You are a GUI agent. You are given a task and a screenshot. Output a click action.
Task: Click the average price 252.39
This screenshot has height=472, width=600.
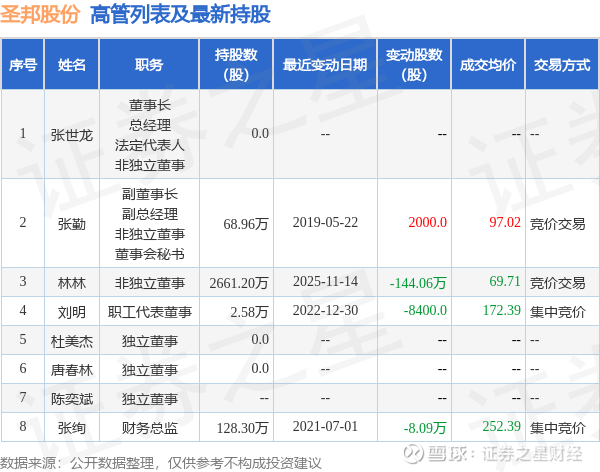point(502,426)
